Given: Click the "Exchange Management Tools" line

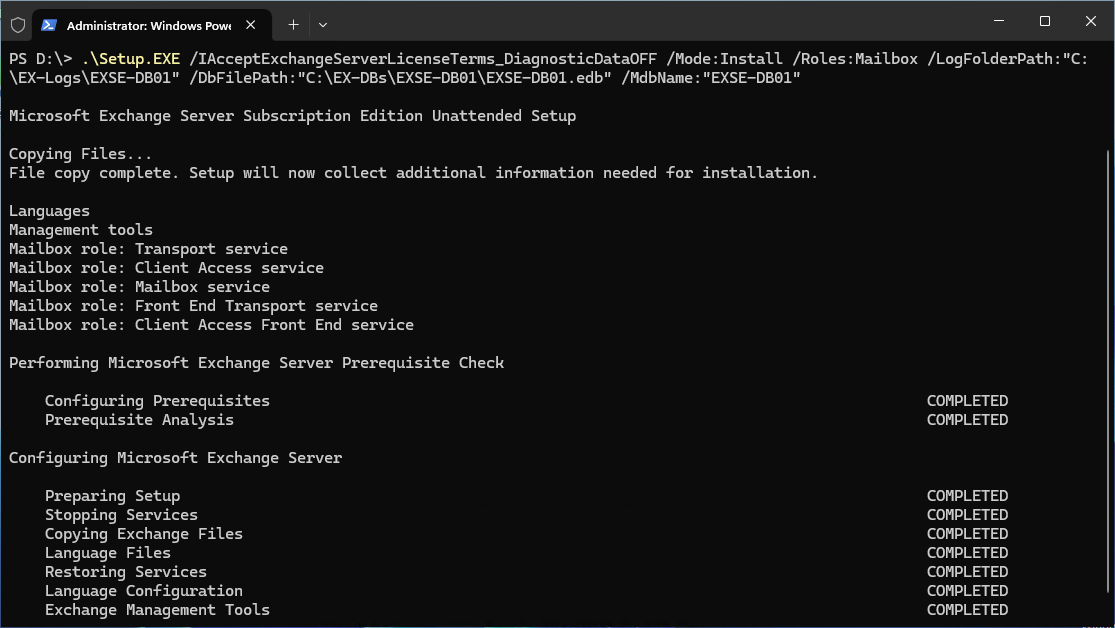Looking at the screenshot, I should click(x=157, y=610).
